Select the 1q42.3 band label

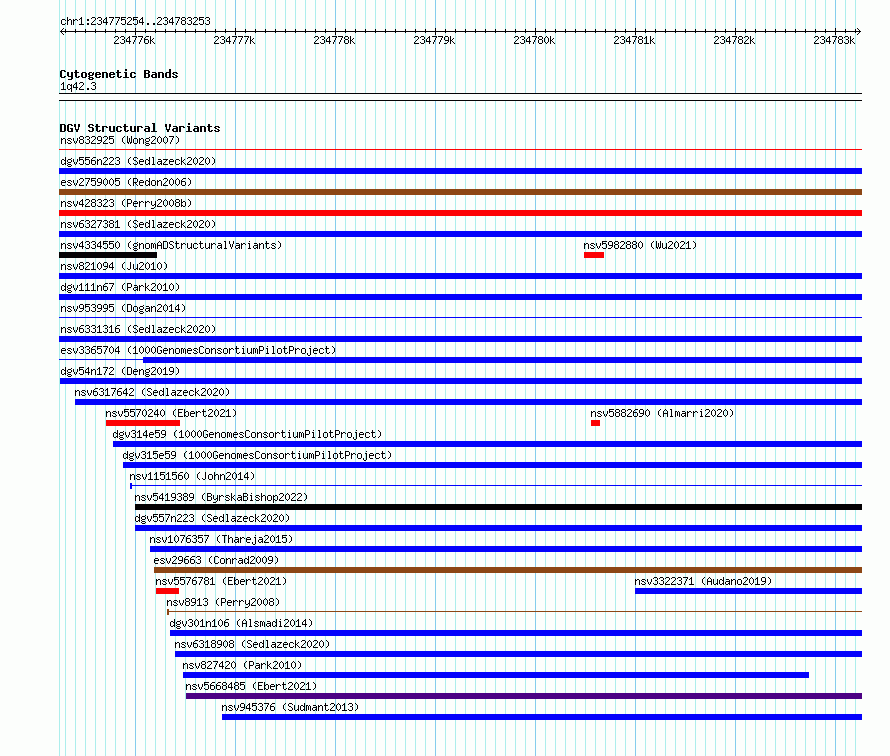pyautogui.click(x=78, y=86)
